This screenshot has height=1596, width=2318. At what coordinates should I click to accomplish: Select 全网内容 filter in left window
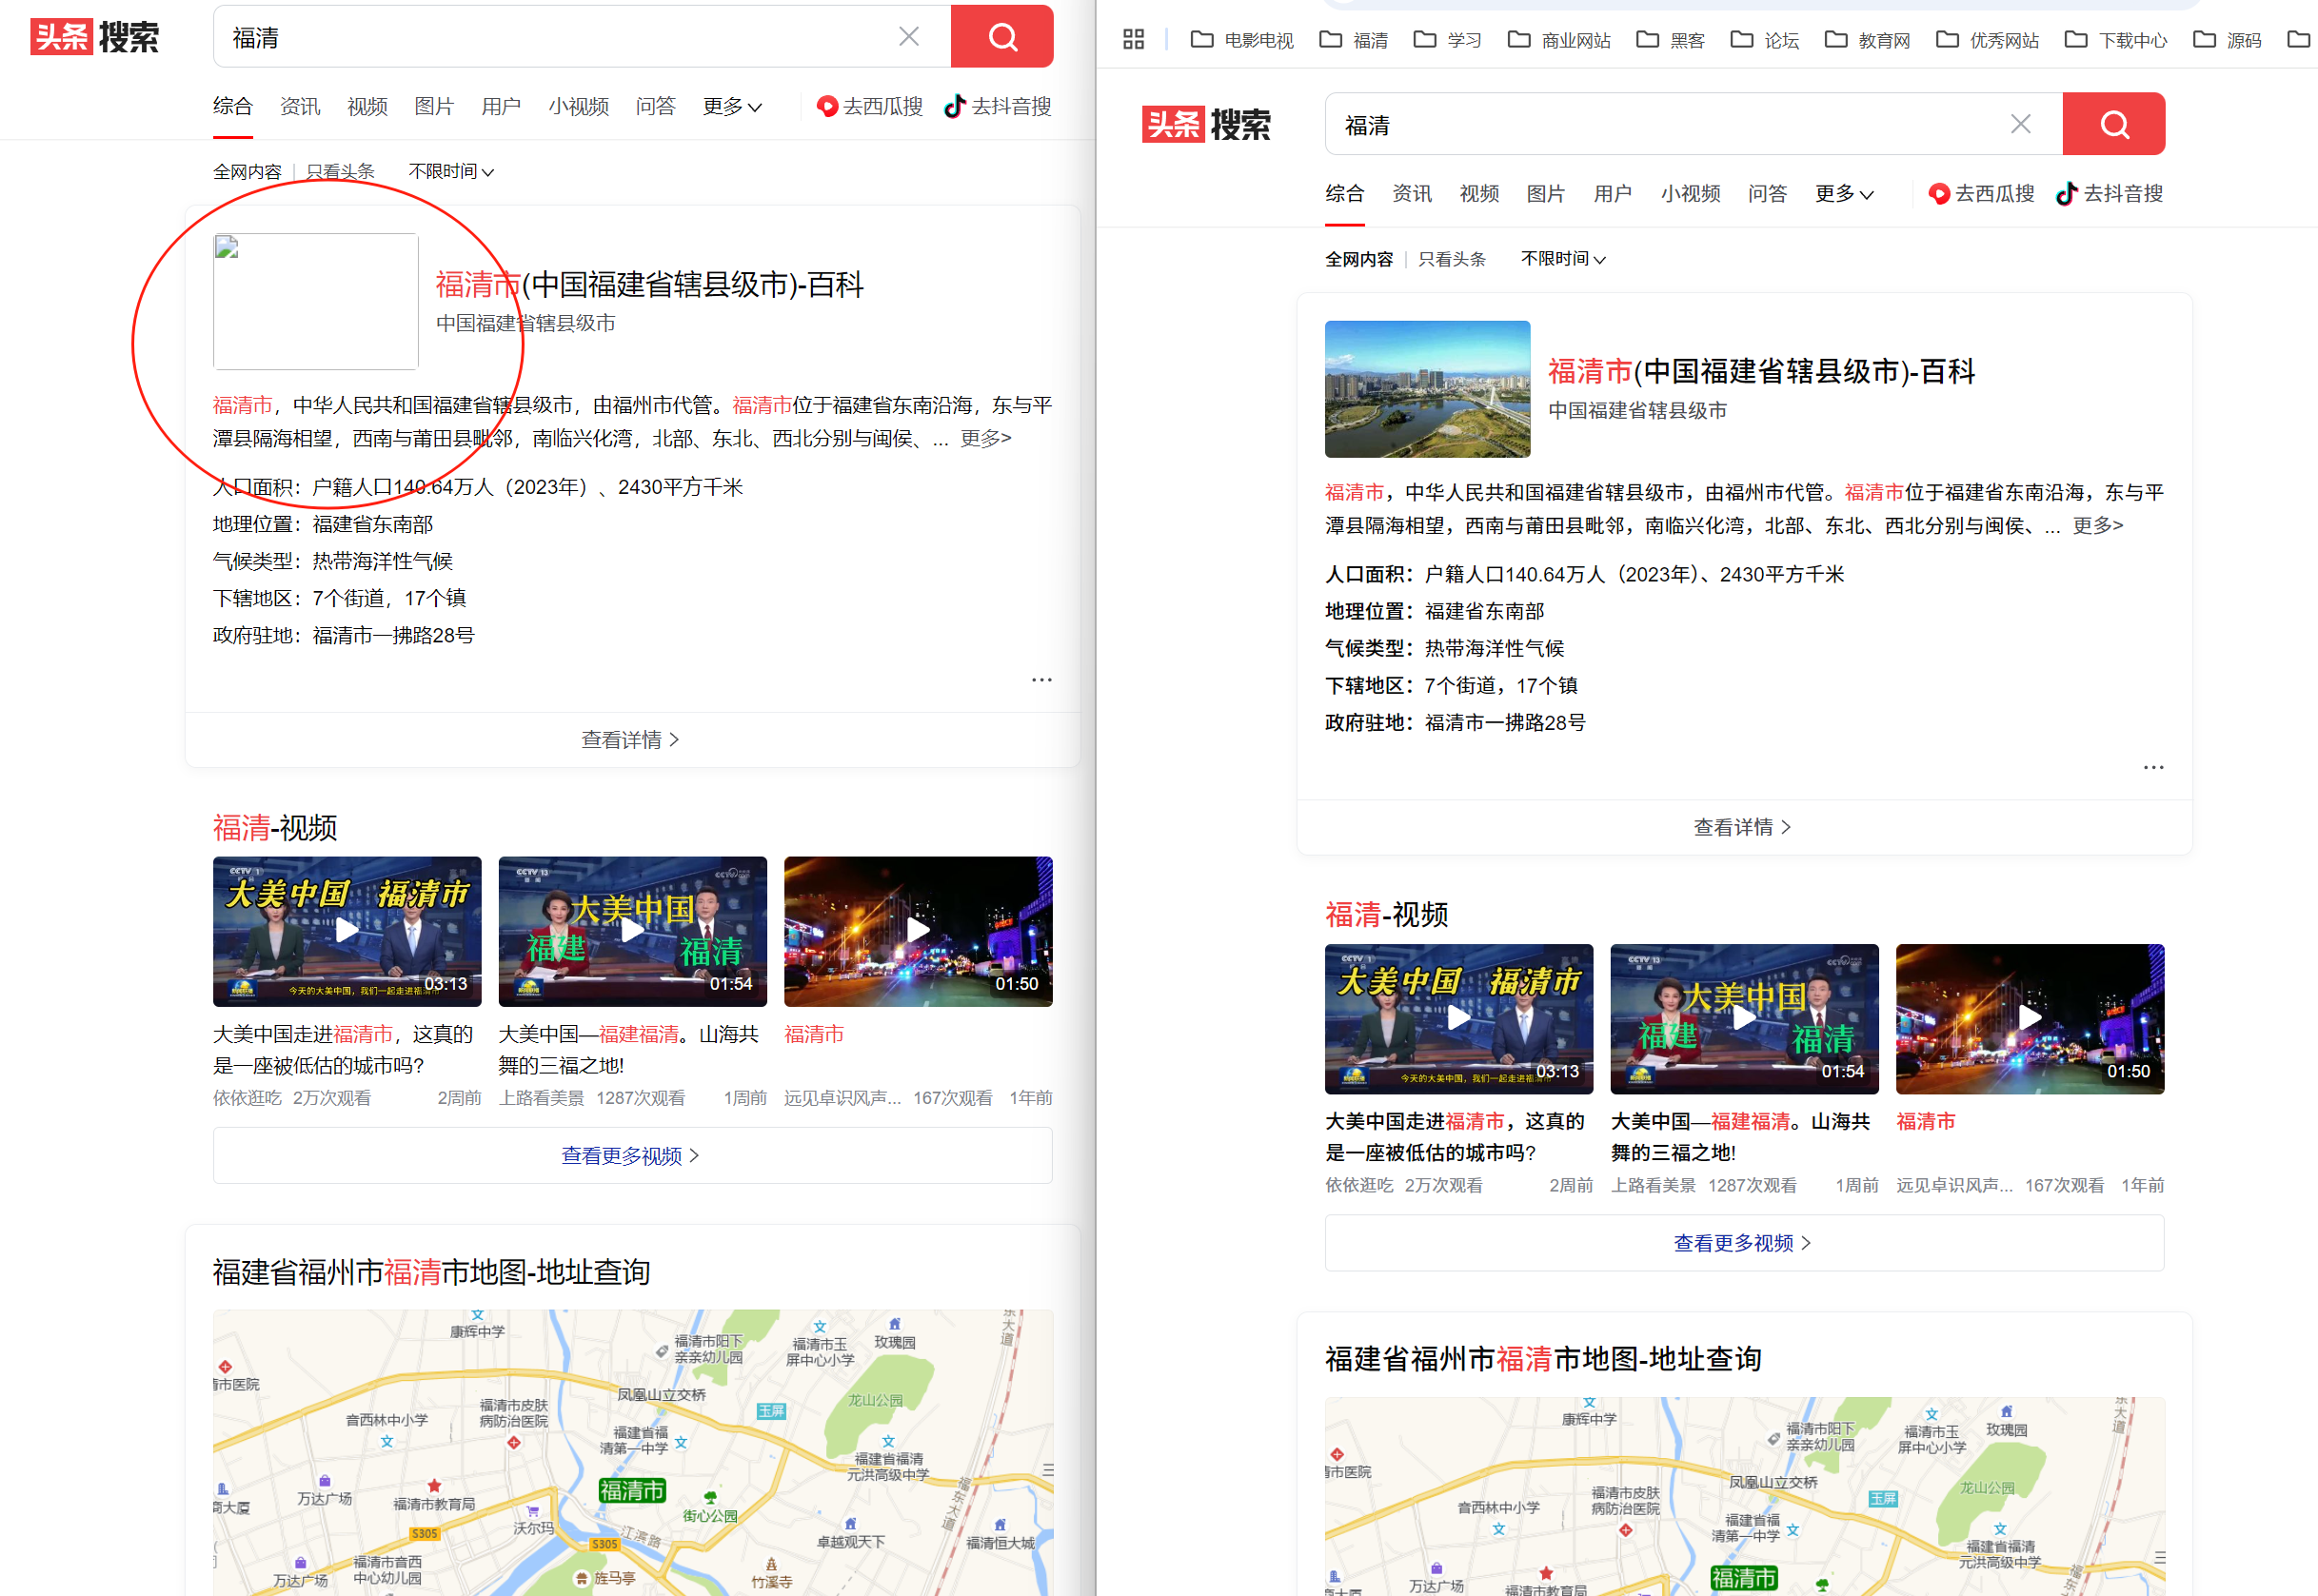tap(247, 171)
